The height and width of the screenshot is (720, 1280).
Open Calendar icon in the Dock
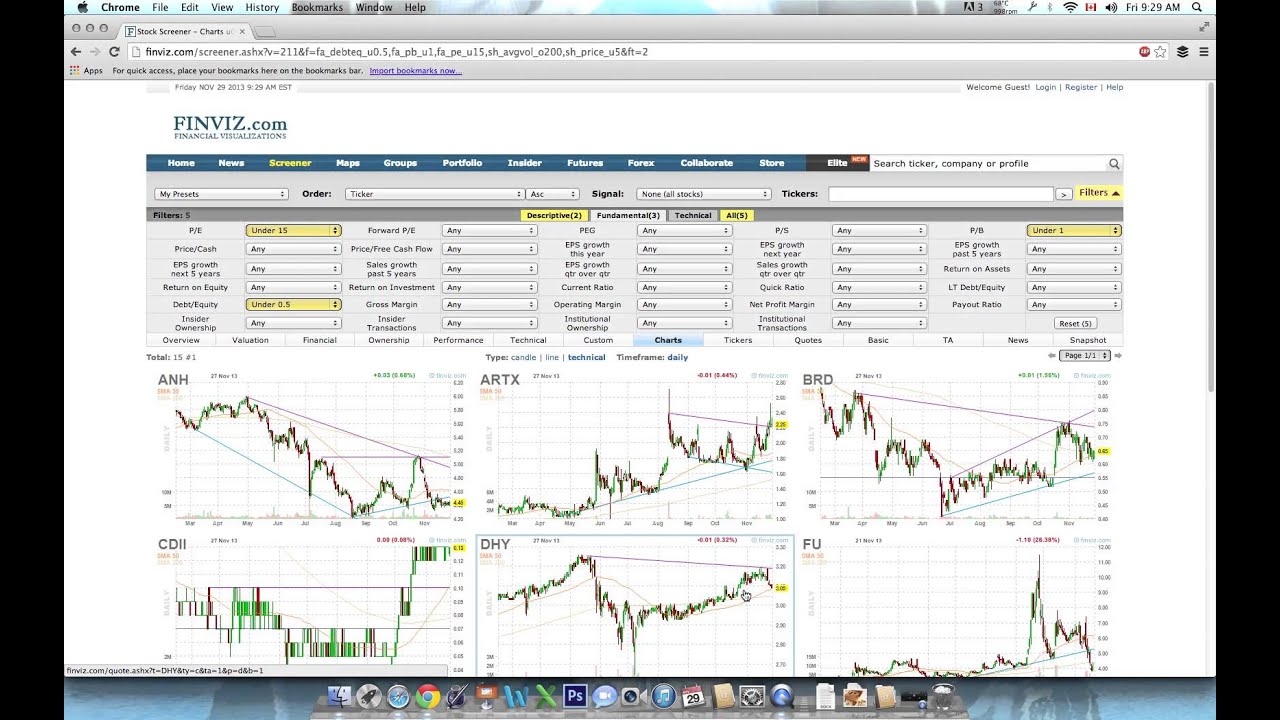click(693, 696)
